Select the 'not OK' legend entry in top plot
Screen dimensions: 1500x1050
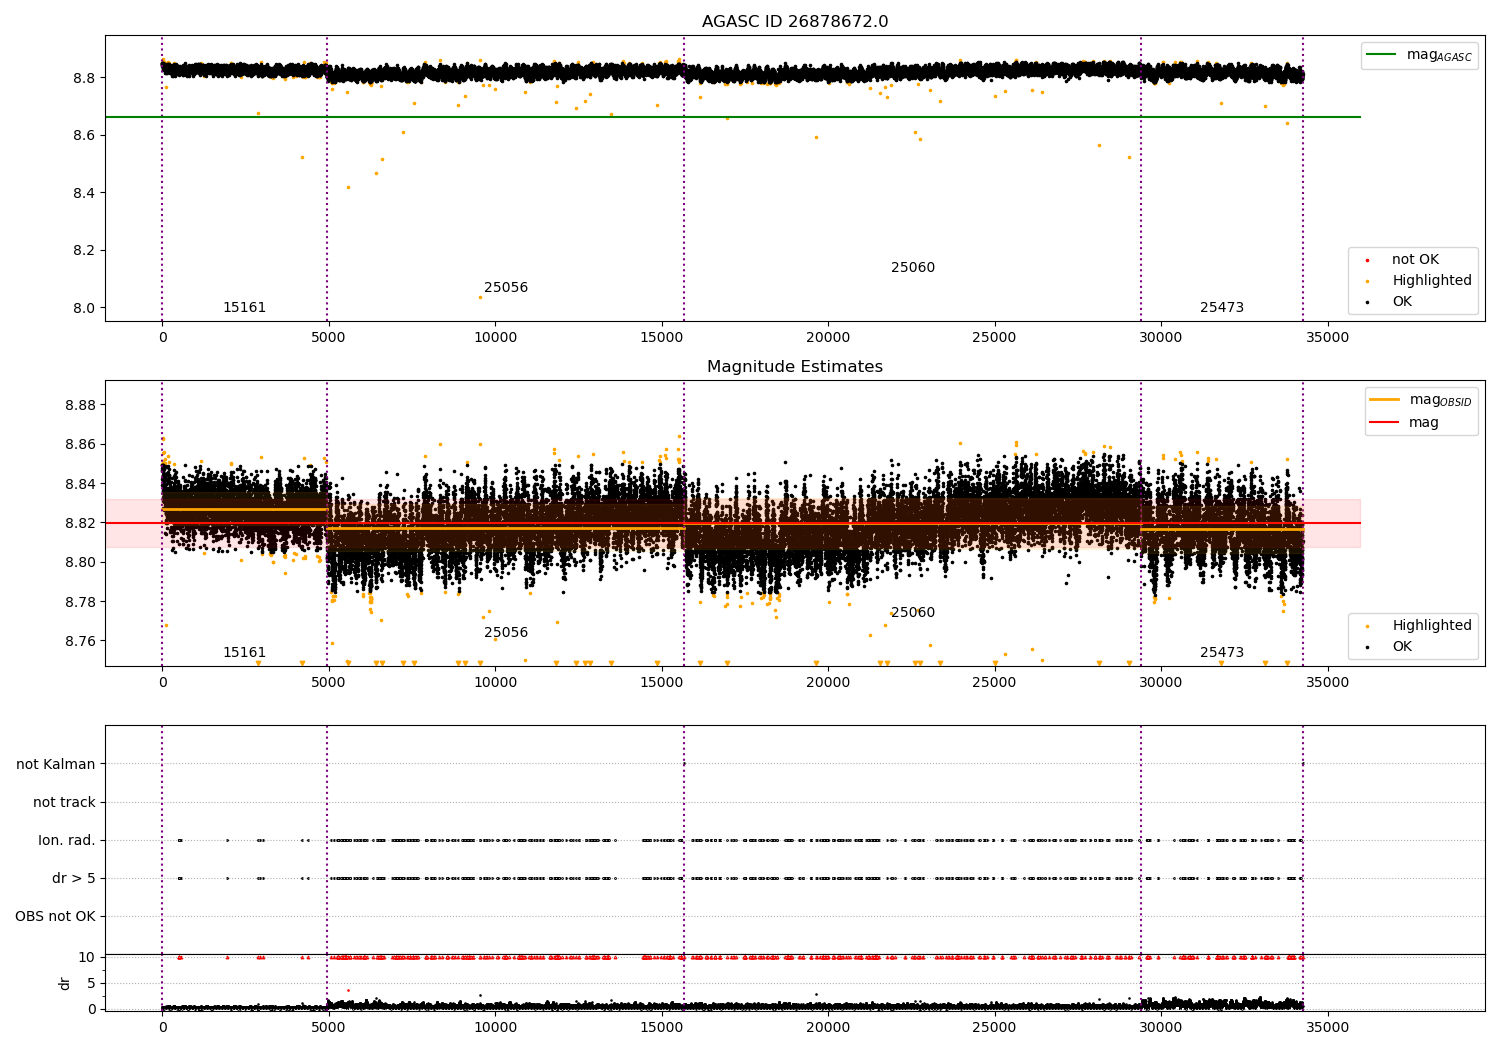click(1415, 260)
